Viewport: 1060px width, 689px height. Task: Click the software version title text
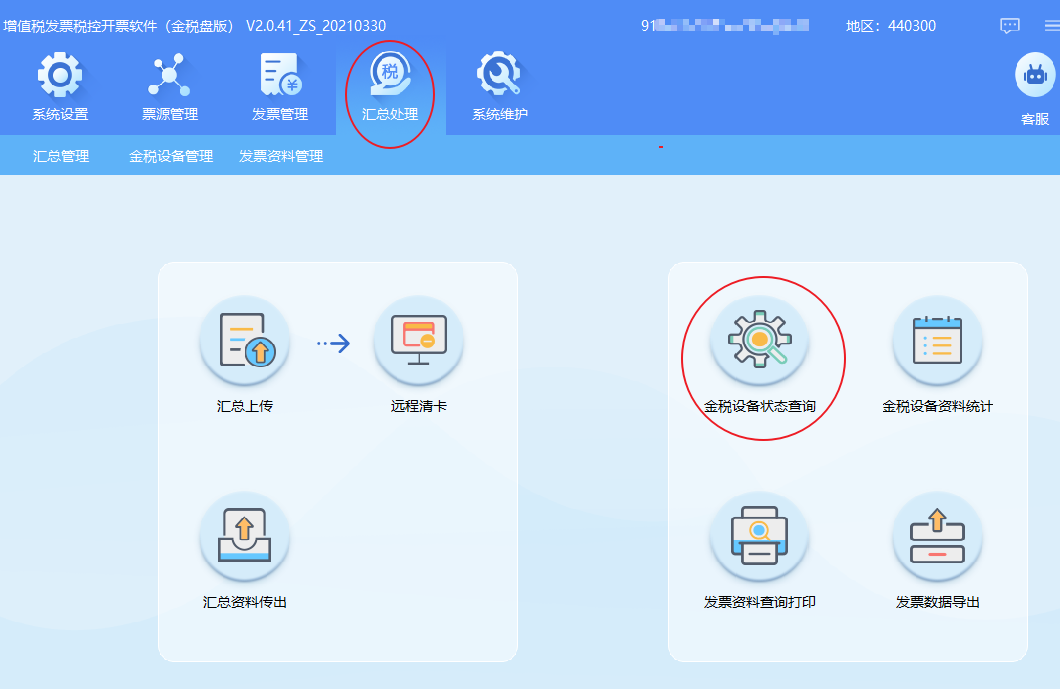pyautogui.click(x=195, y=26)
